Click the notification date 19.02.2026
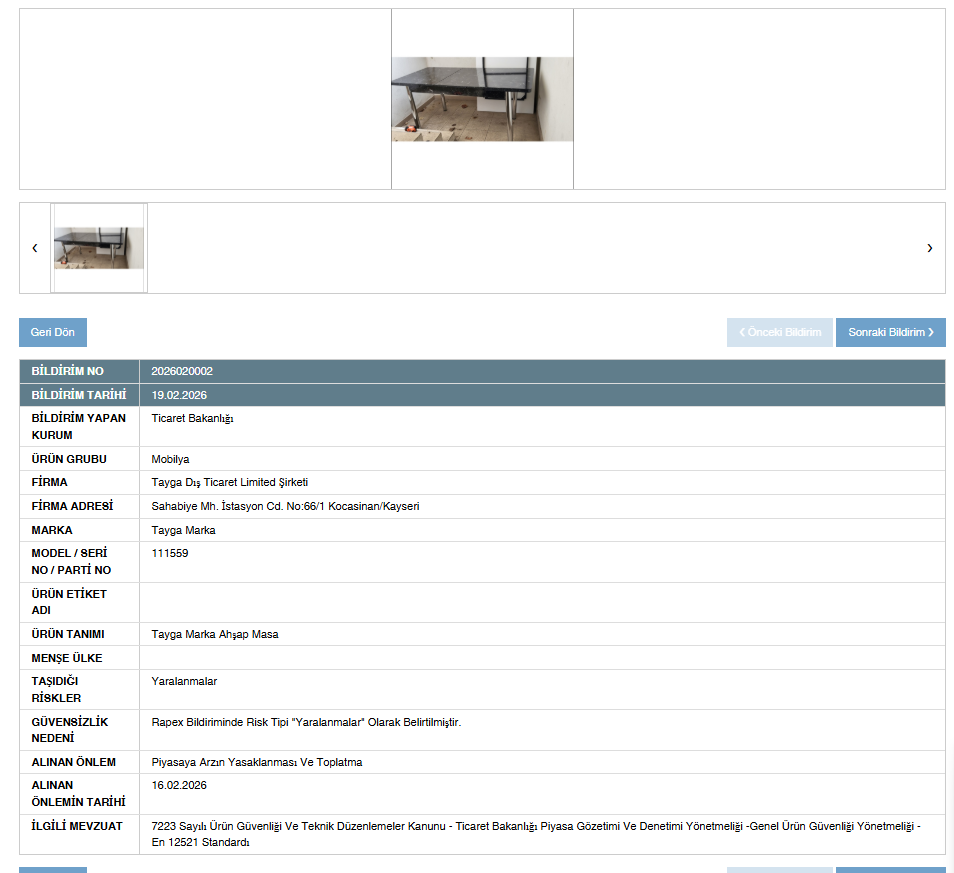954x873 pixels. pyautogui.click(x=179, y=395)
